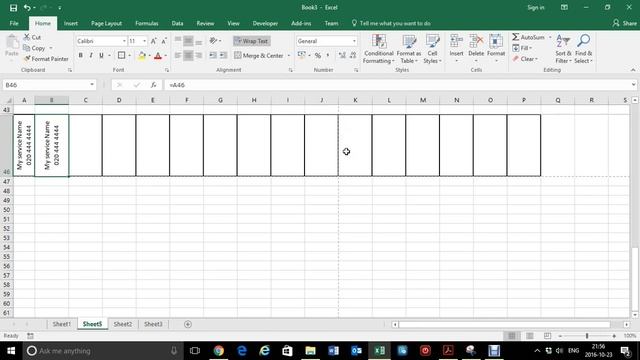Viewport: 640px width, 360px height.
Task: Toggle Wrap Text for the cell
Action: pyautogui.click(x=252, y=41)
